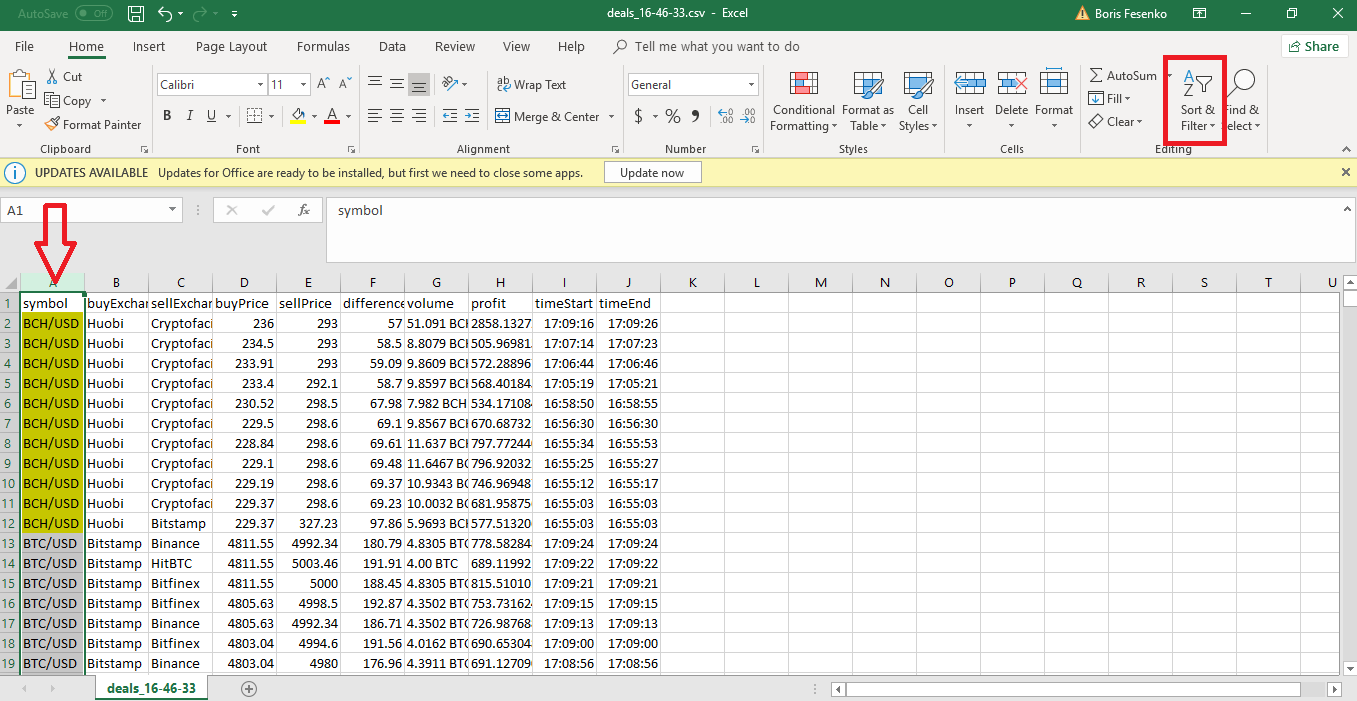Switch to the Formulas tab
Screen dimensions: 1357x701
(323, 47)
